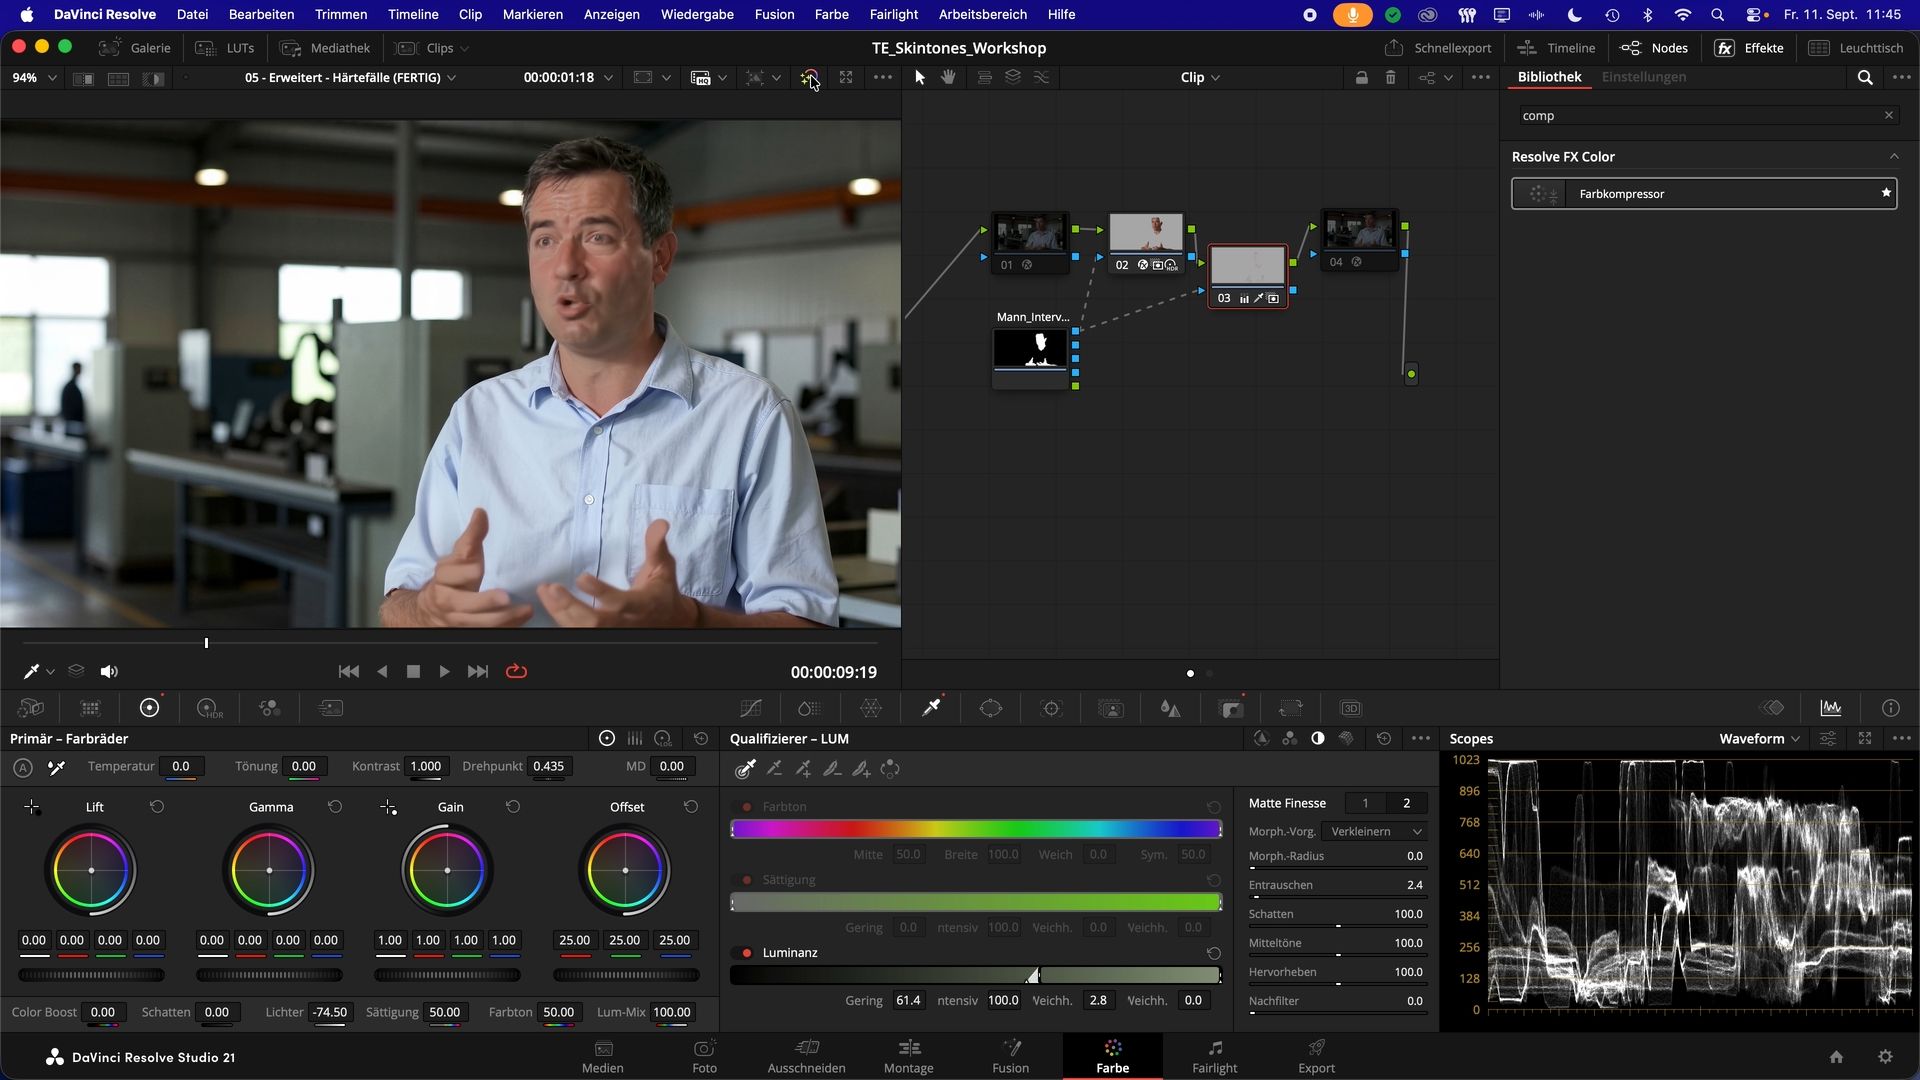Click the Luminanz range slider bar
1920x1080 pixels.
pyautogui.click(x=976, y=975)
